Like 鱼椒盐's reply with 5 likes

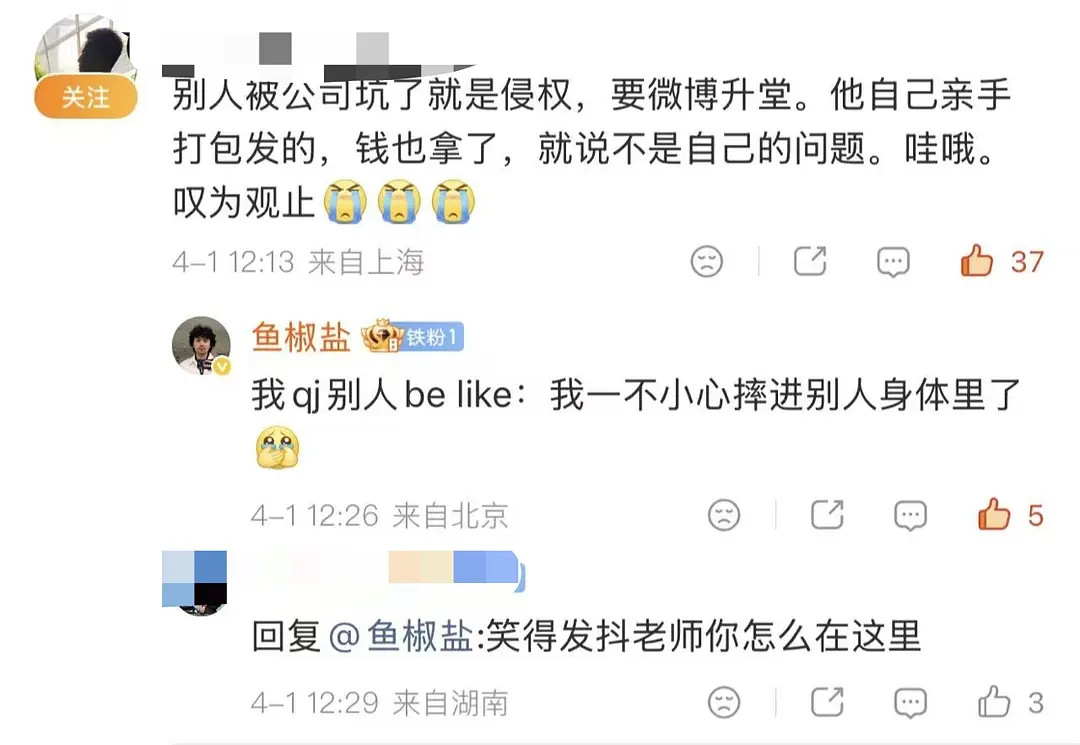pos(993,513)
